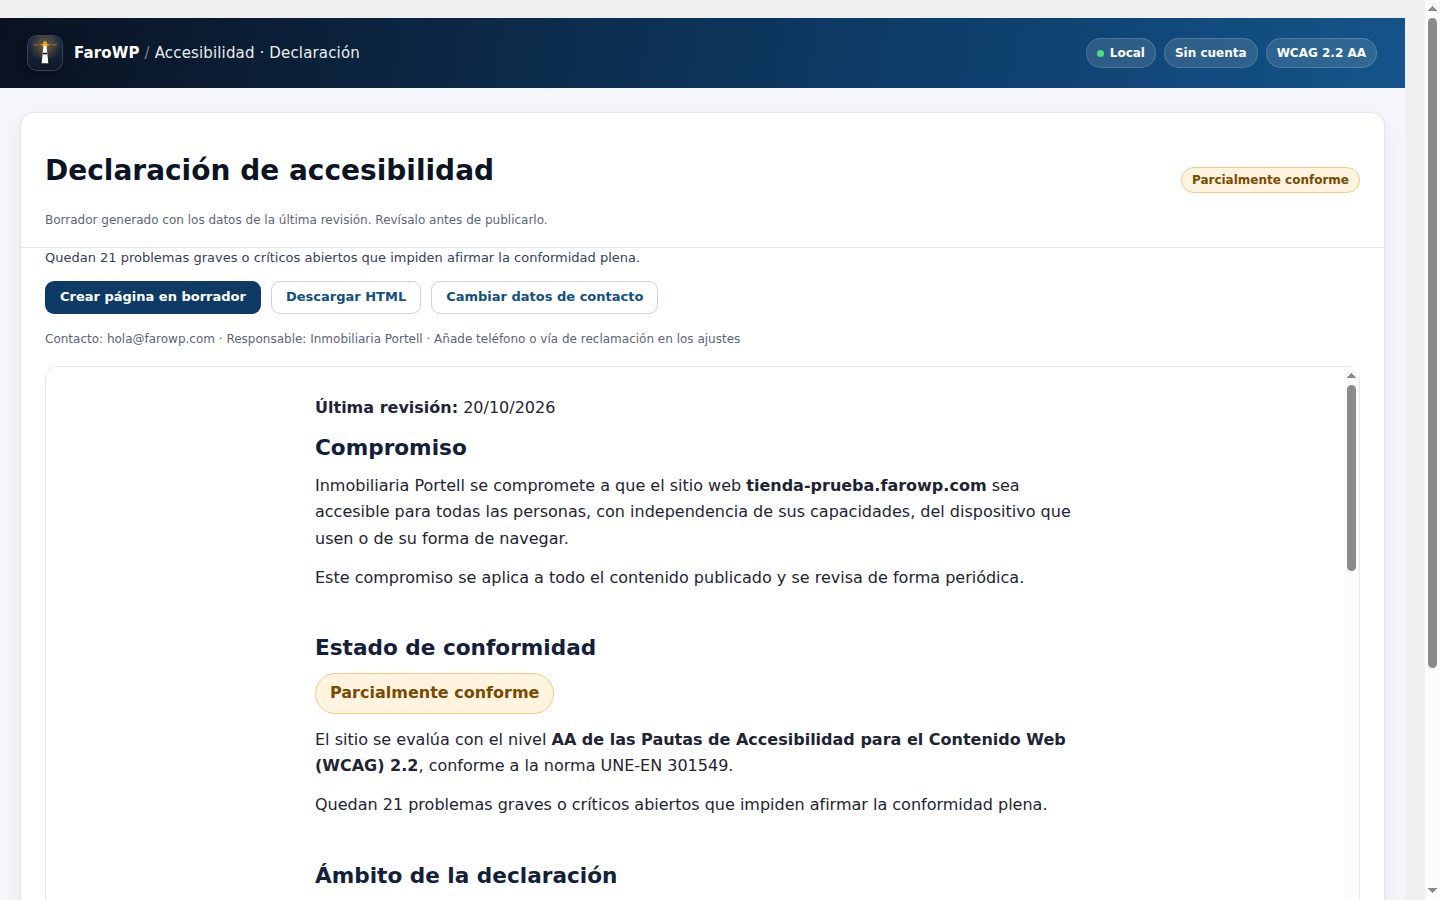
Task: Click the Borrador generado subtitle text
Action: 296,220
